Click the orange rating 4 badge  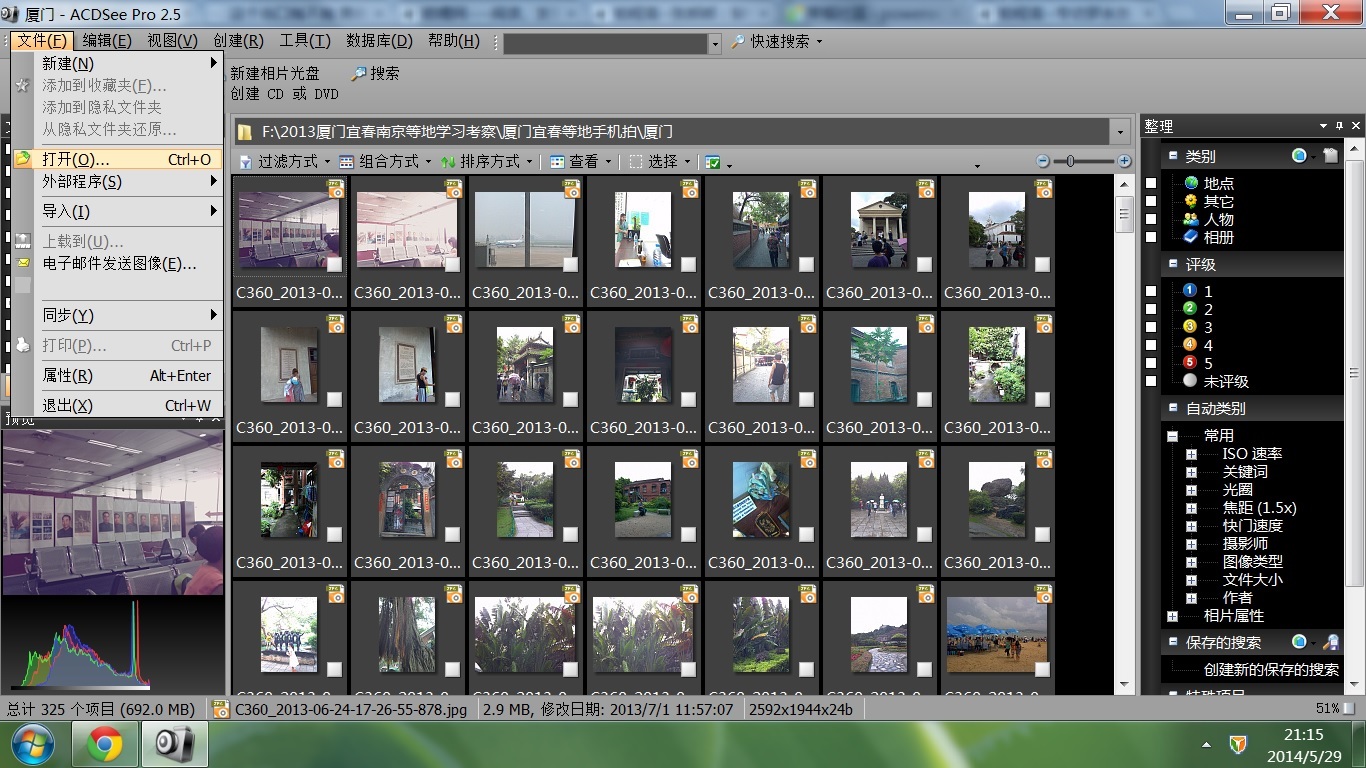pyautogui.click(x=1190, y=345)
